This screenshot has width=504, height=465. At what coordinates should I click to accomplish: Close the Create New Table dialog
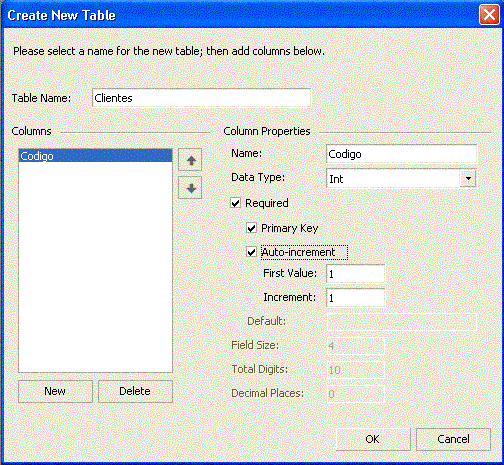(x=489, y=15)
